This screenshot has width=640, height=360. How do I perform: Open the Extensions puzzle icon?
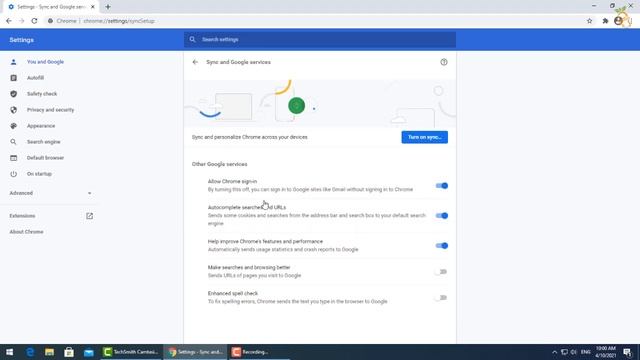(605, 21)
